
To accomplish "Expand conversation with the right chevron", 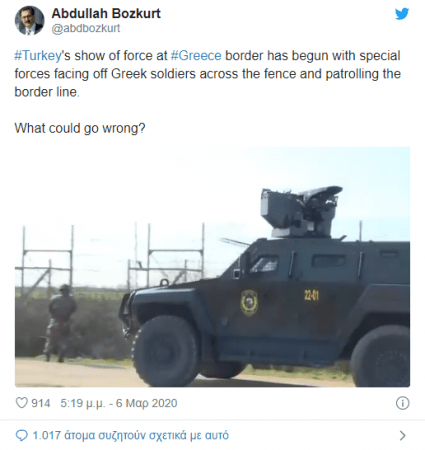I will tap(403, 435).
